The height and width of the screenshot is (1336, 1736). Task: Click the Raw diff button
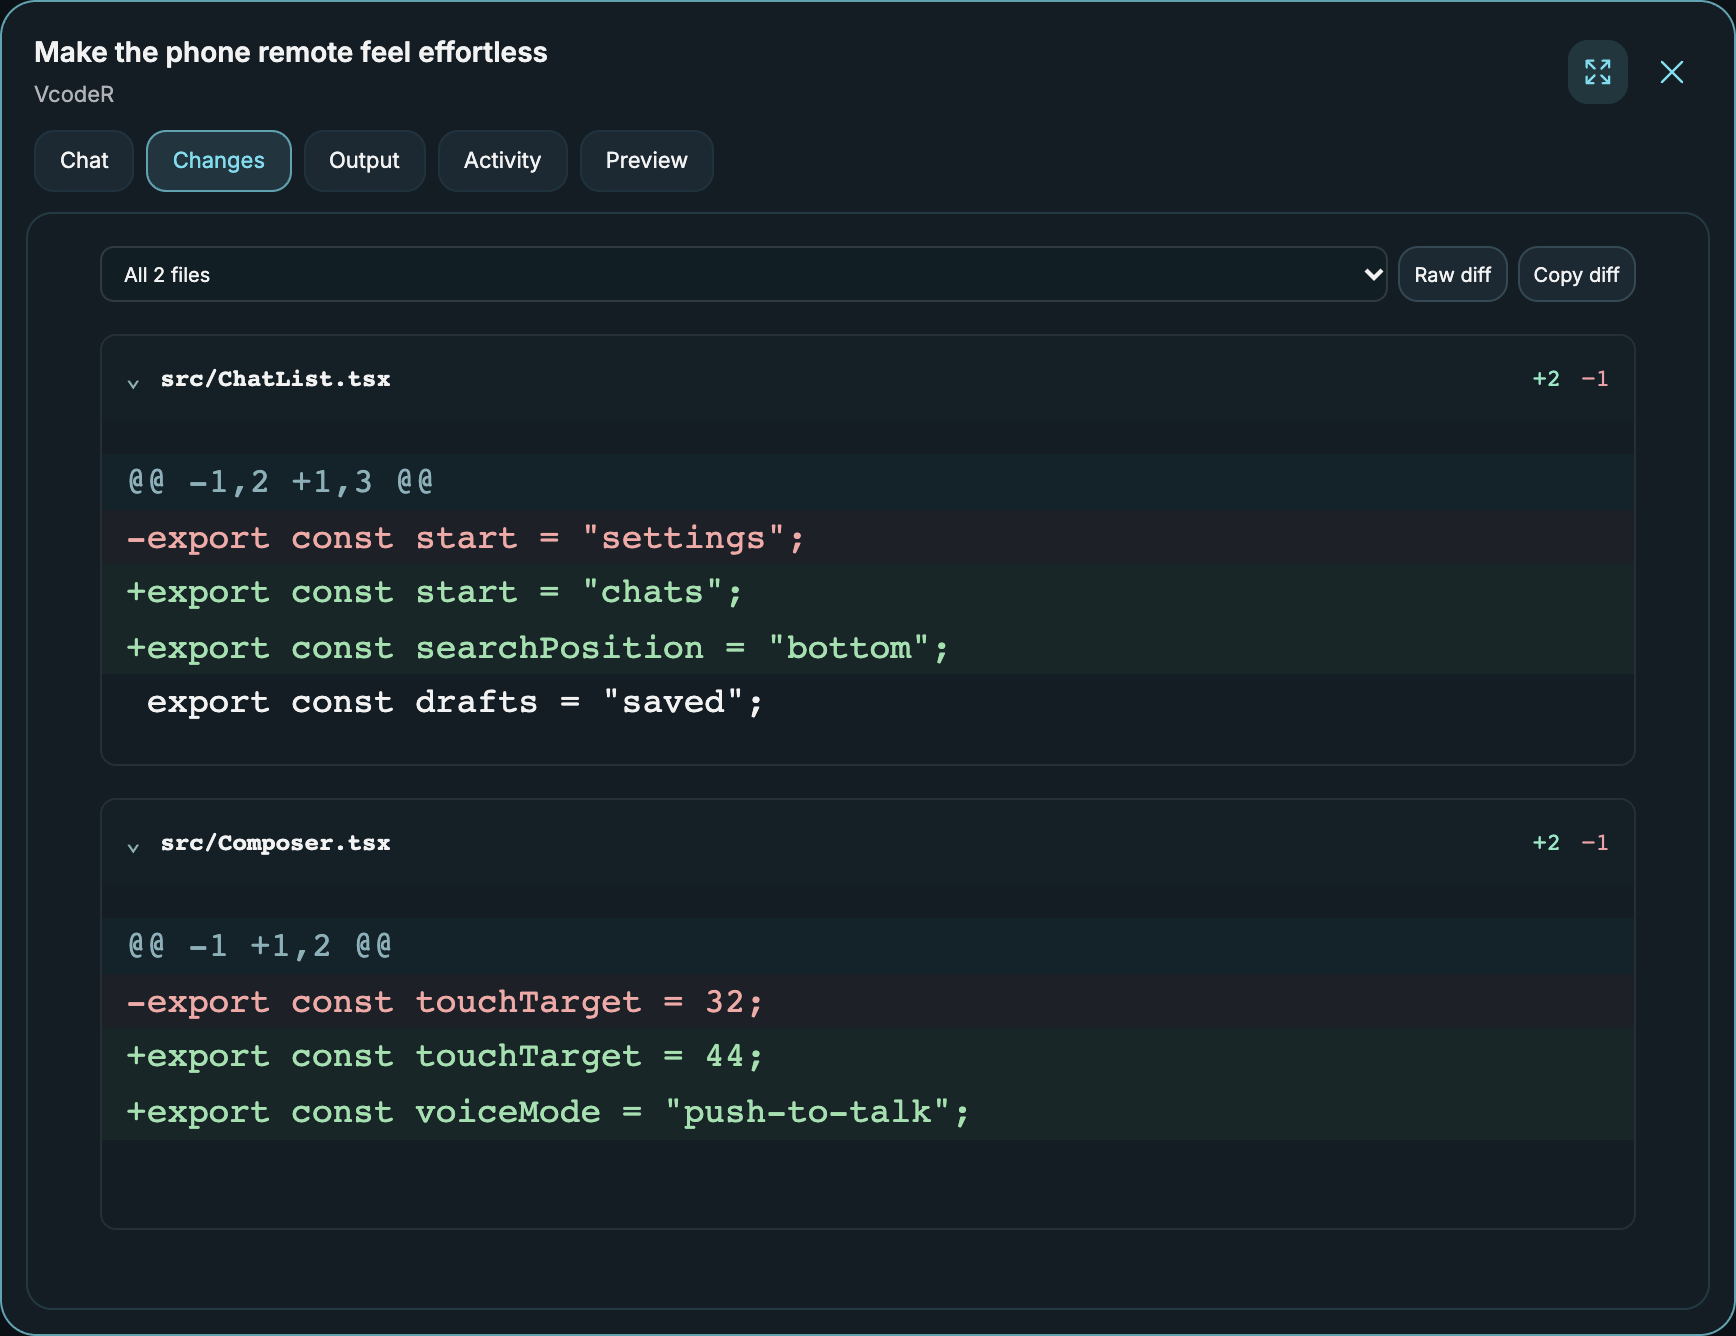point(1452,274)
